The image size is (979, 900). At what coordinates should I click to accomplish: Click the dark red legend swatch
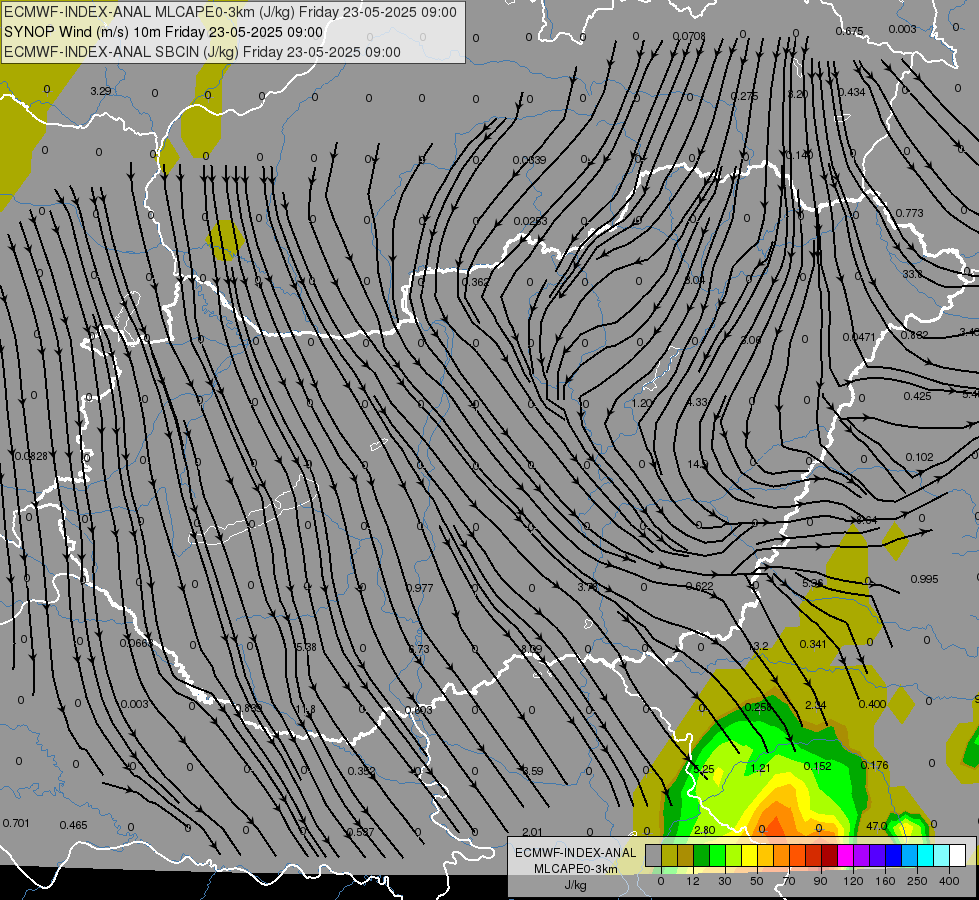tap(829, 856)
